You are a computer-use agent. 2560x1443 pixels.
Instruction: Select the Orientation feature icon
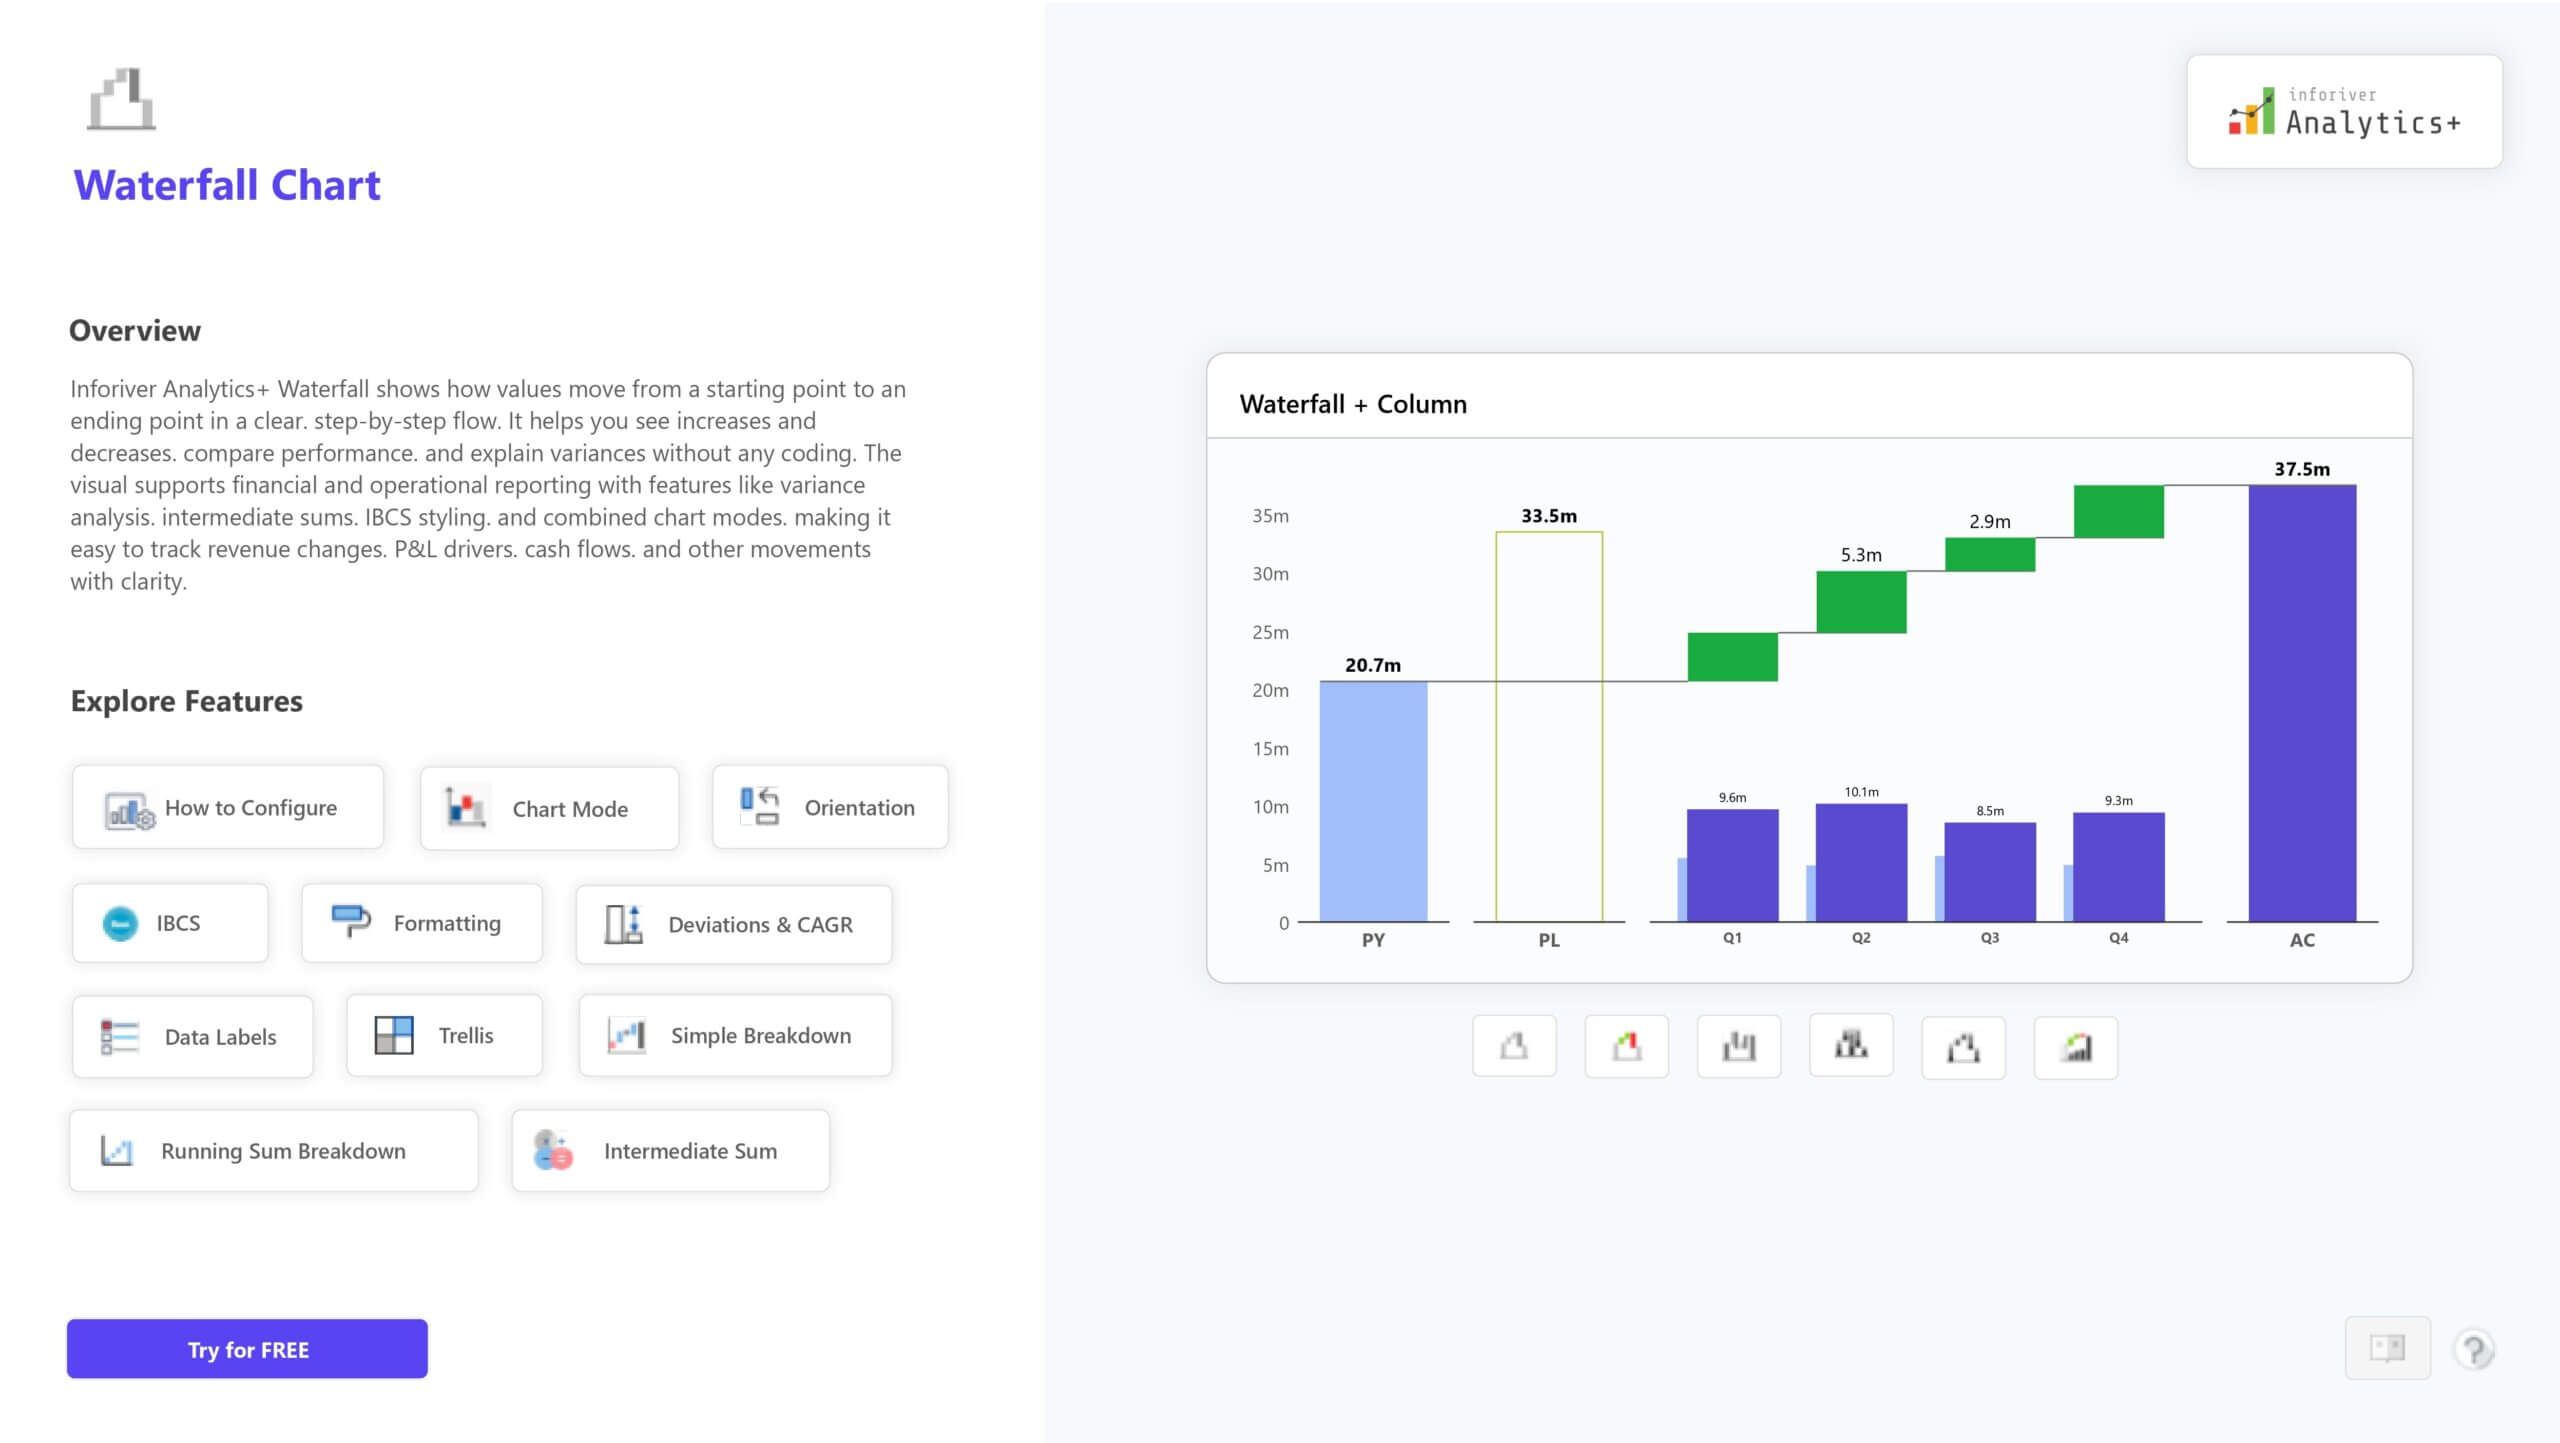pyautogui.click(x=758, y=806)
